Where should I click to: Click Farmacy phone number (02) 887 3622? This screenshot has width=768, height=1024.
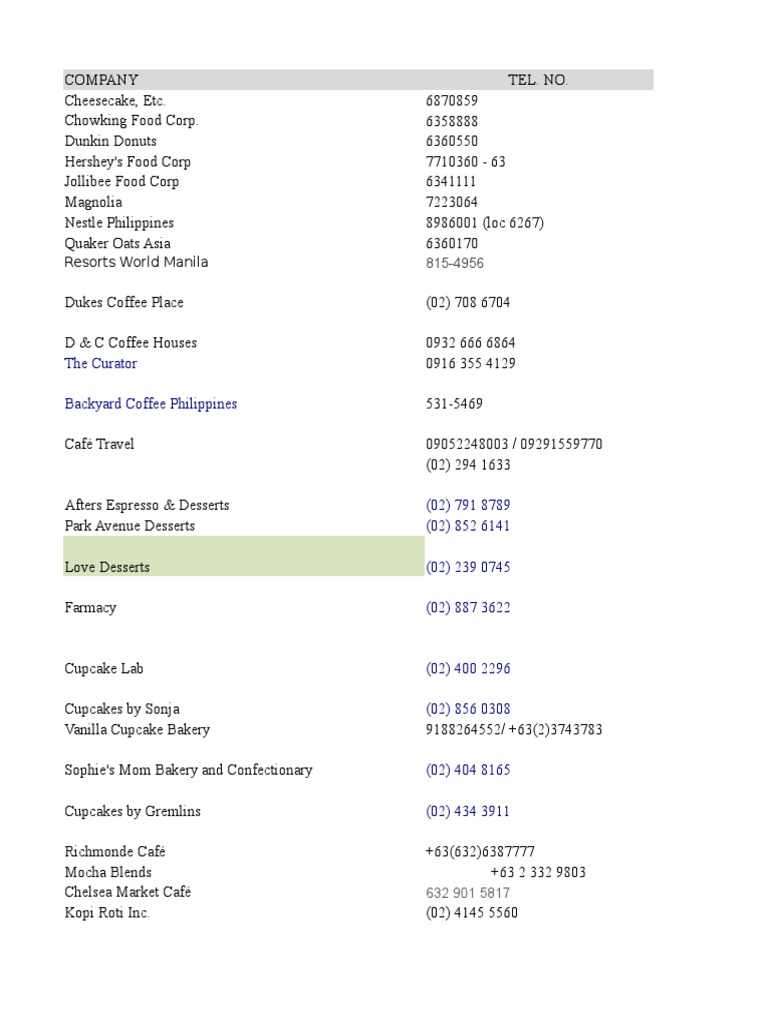click(x=468, y=608)
